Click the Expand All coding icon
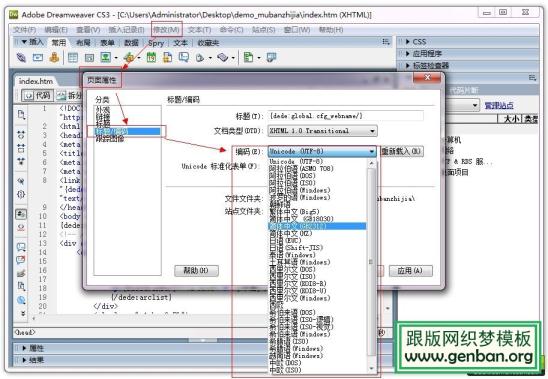The height and width of the screenshot is (379, 548). click(21, 161)
